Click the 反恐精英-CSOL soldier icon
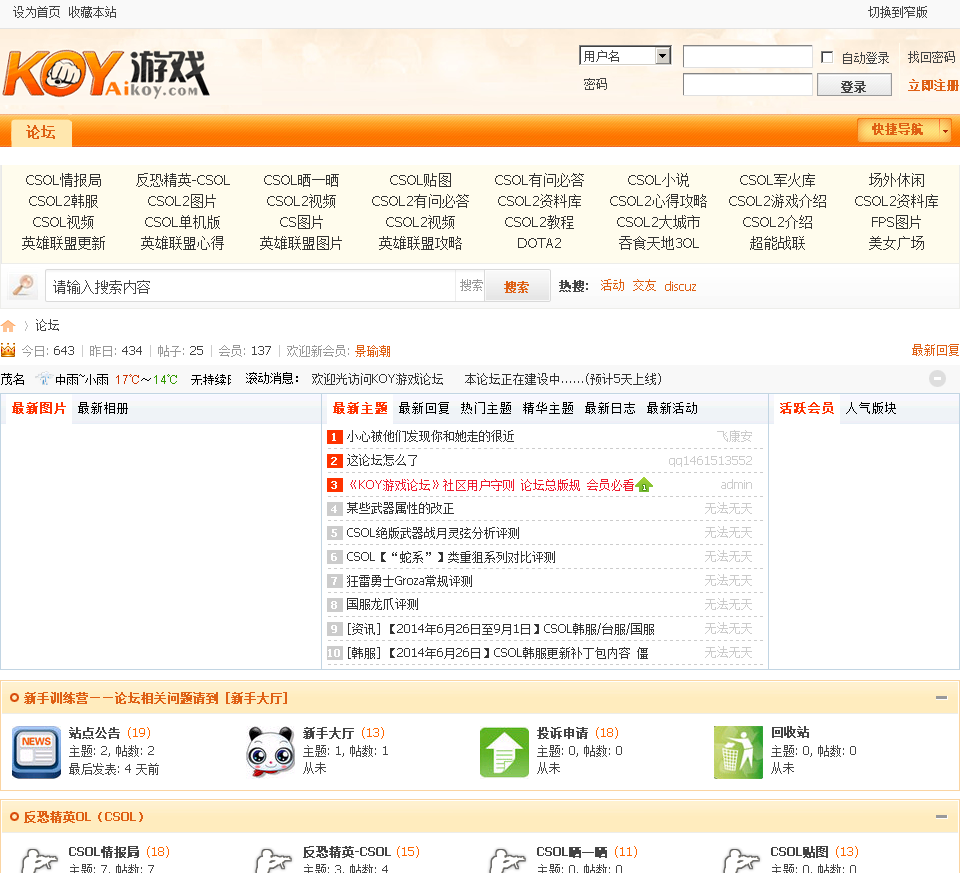The image size is (960, 873). (x=272, y=860)
